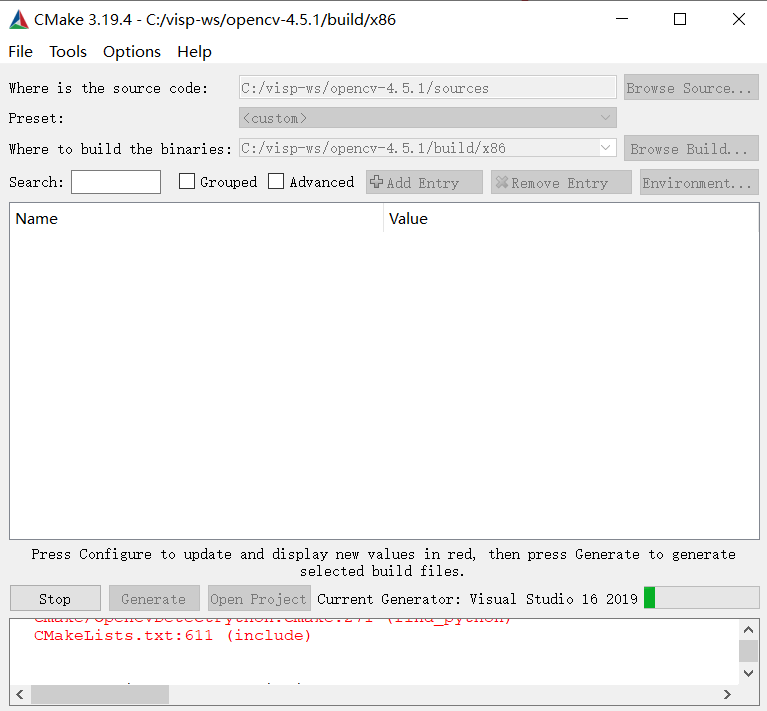The image size is (767, 711).
Task: Click the Name column header
Action: coord(196,219)
